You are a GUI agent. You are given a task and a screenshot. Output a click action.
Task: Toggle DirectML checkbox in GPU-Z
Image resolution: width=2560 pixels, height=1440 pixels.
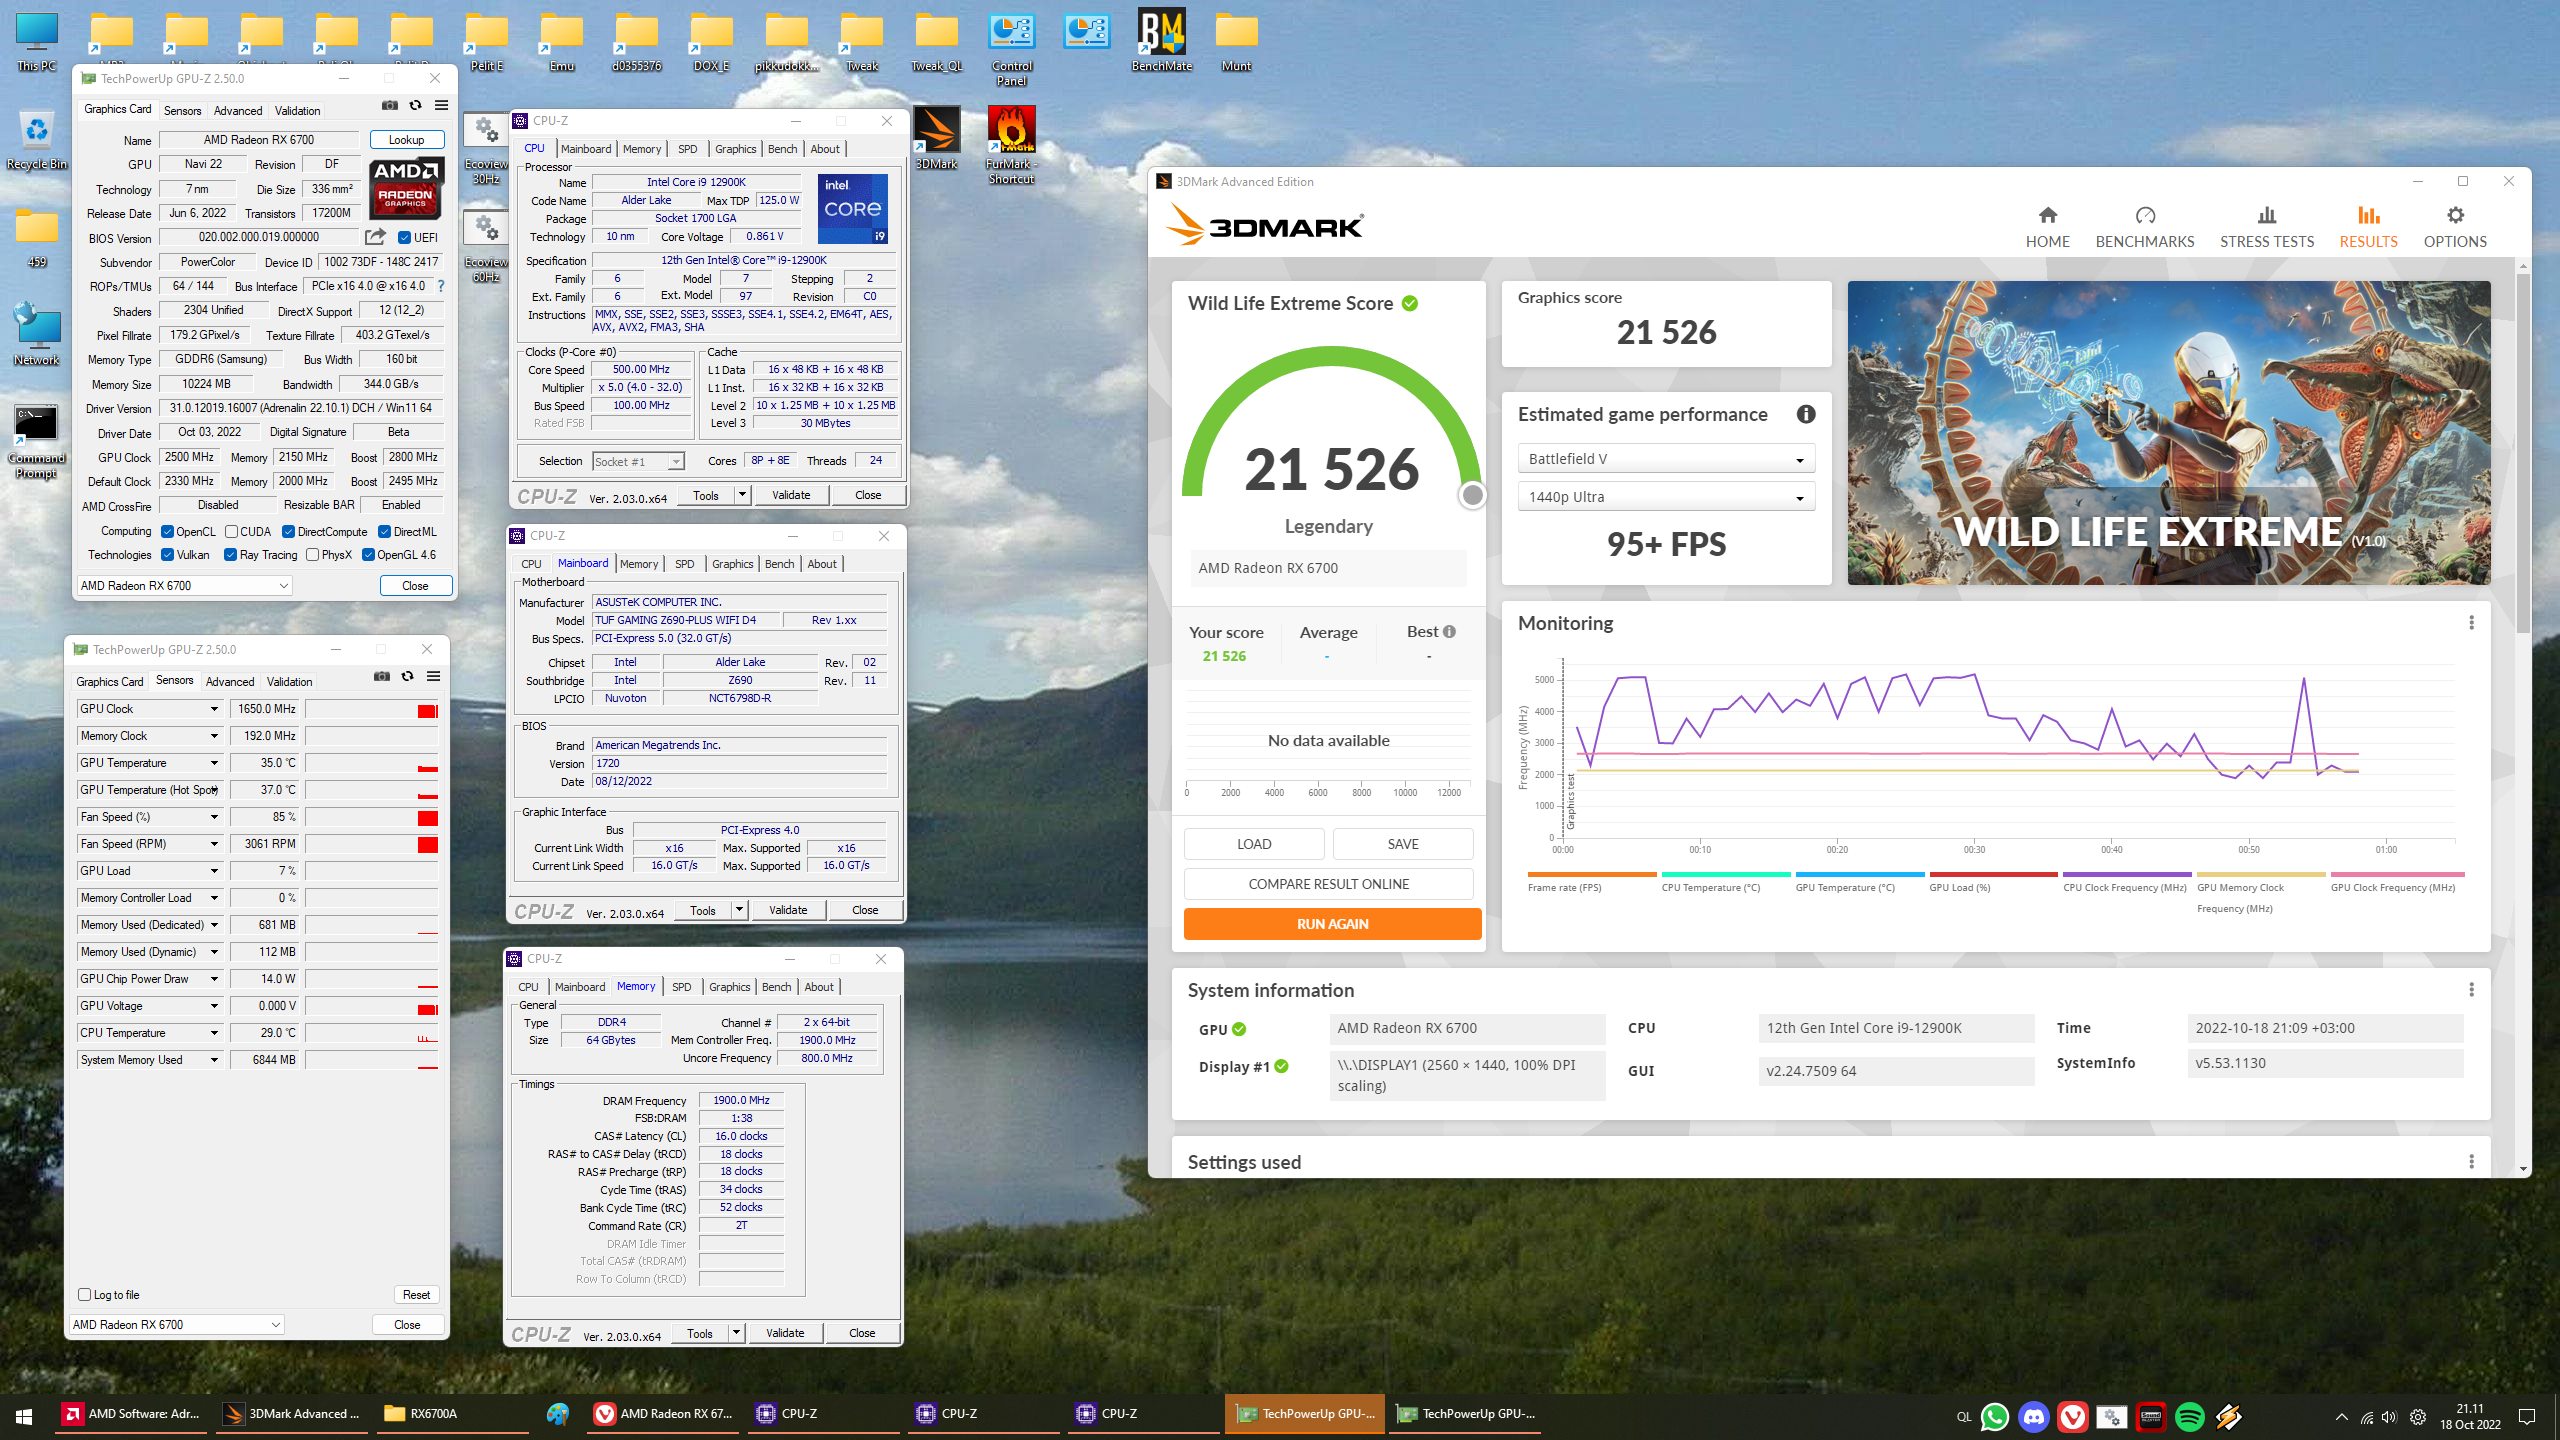point(384,532)
